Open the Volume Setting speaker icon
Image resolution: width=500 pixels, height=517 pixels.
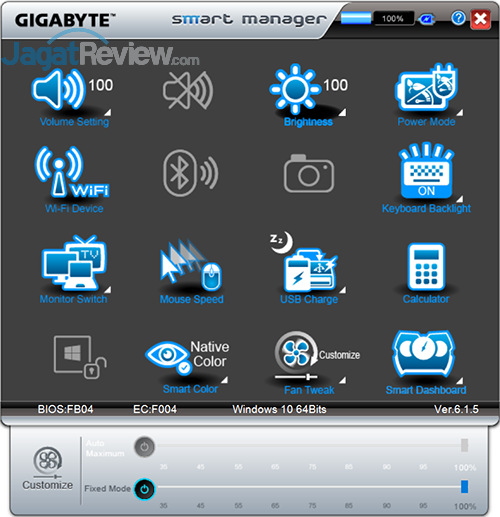[x=58, y=89]
